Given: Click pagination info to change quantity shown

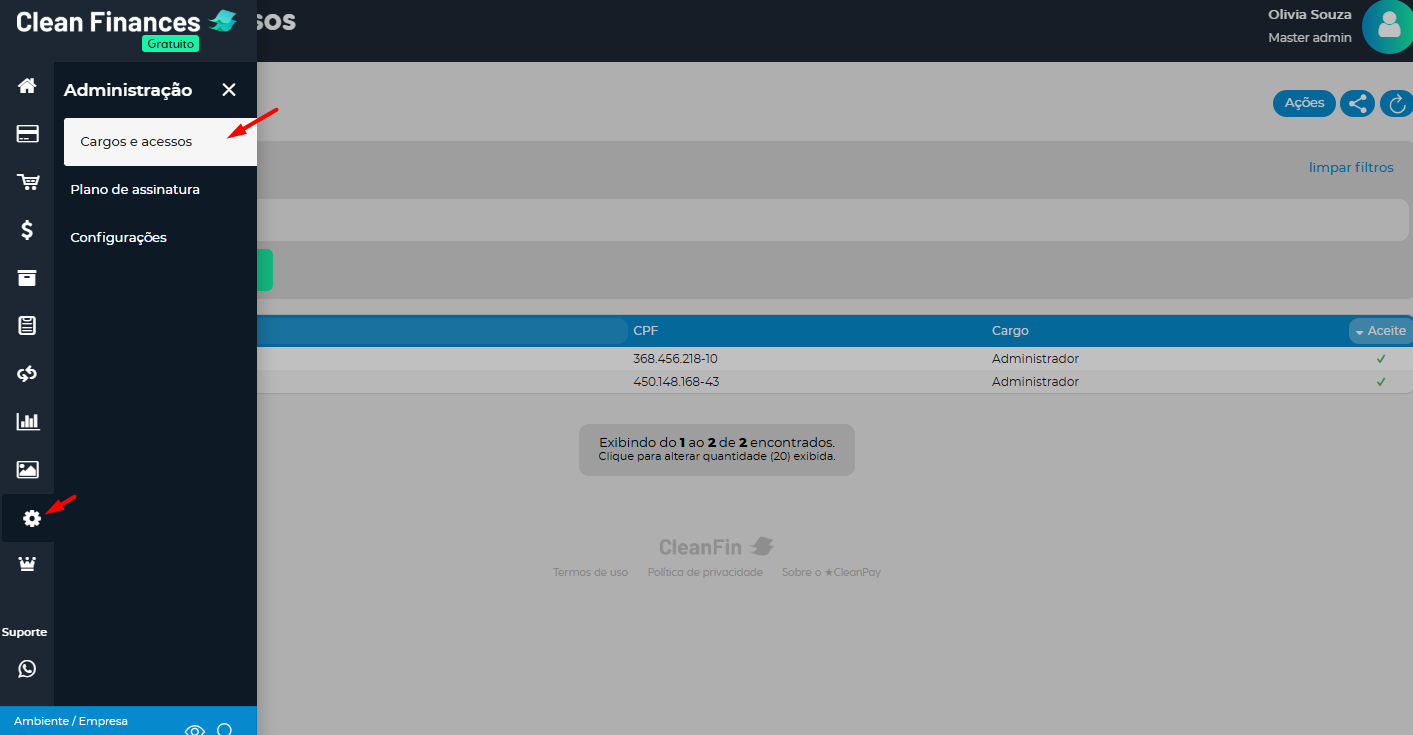Looking at the screenshot, I should pos(716,449).
